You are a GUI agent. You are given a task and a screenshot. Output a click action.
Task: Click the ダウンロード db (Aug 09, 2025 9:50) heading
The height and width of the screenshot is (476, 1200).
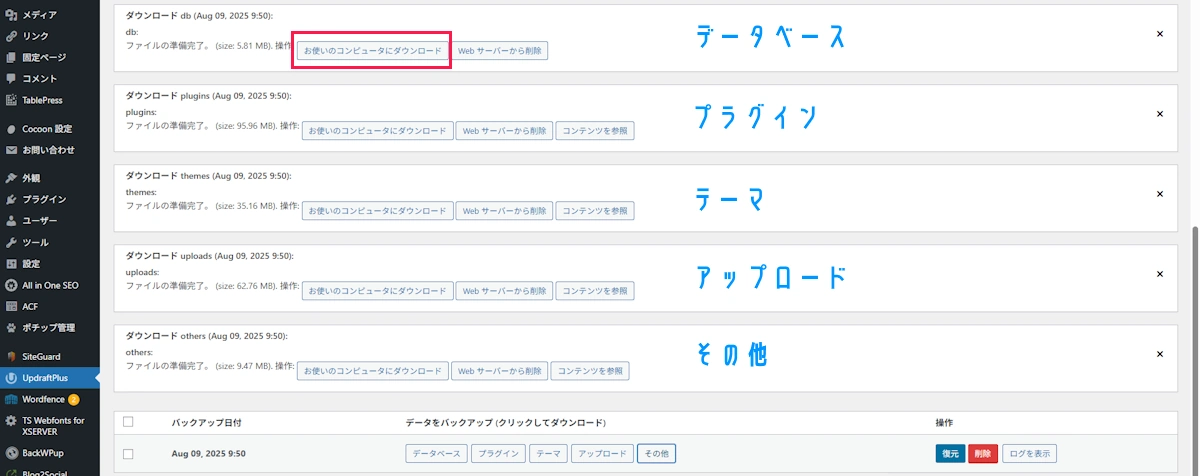199,15
